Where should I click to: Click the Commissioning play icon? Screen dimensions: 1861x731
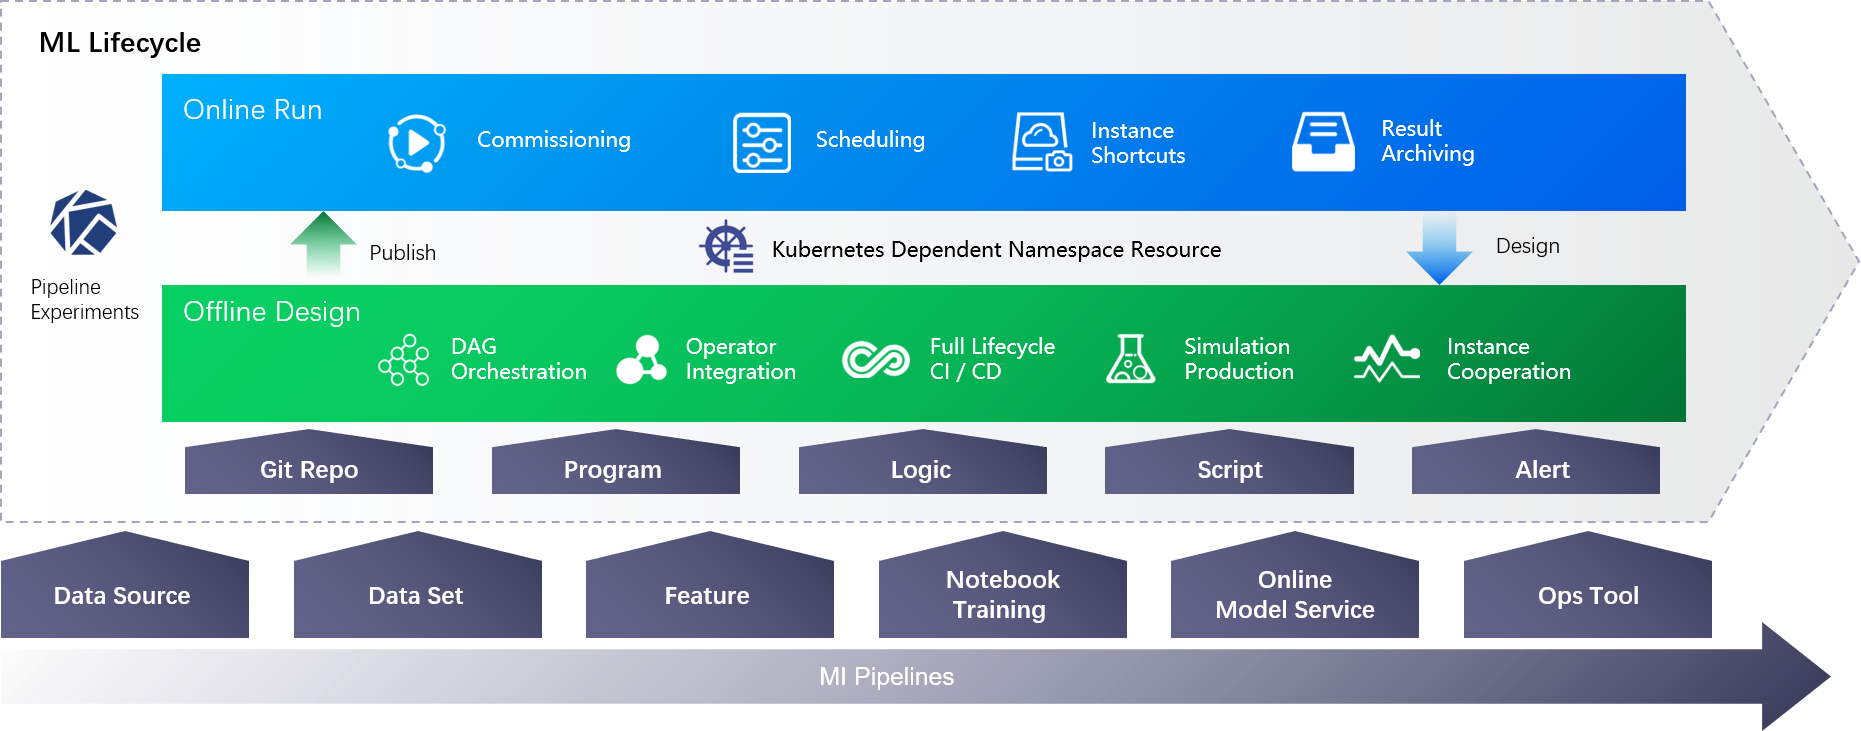click(417, 143)
